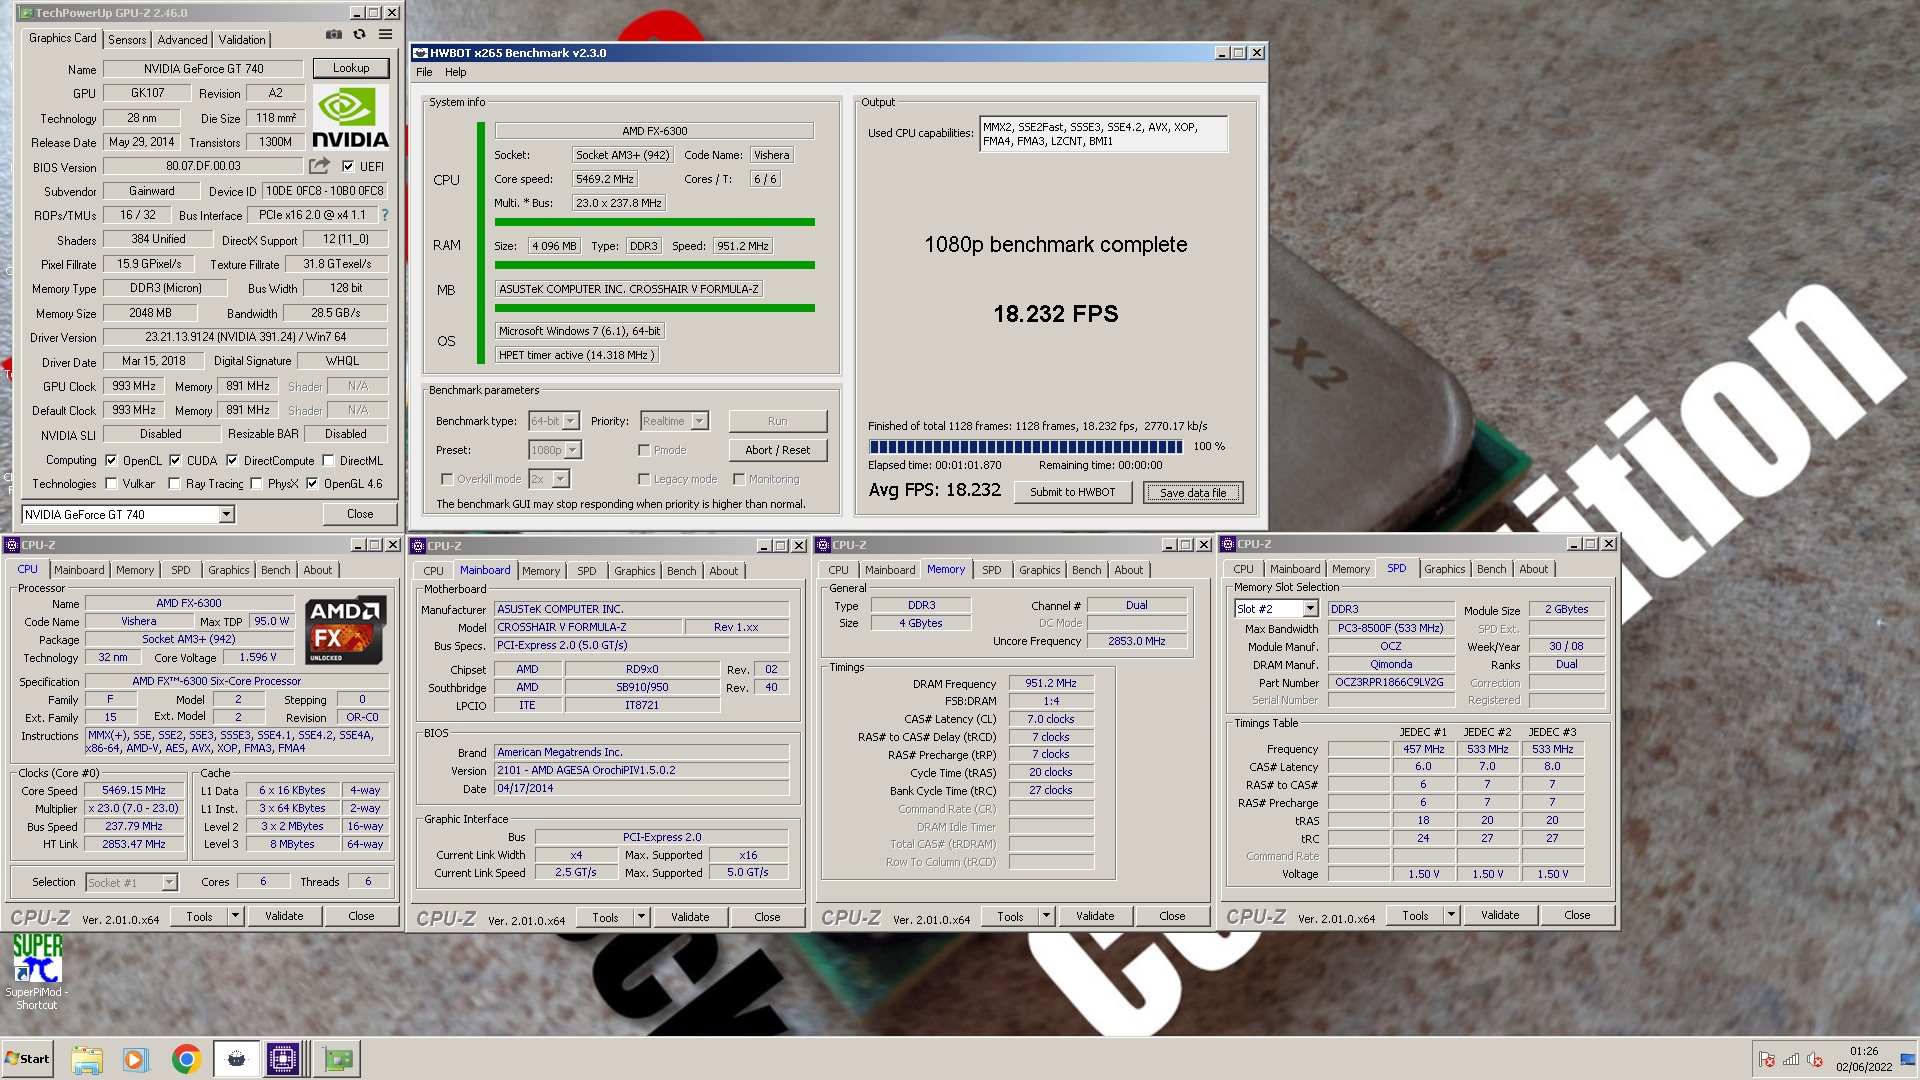Launch media player from the taskbar
The height and width of the screenshot is (1080, 1920).
point(135,1059)
